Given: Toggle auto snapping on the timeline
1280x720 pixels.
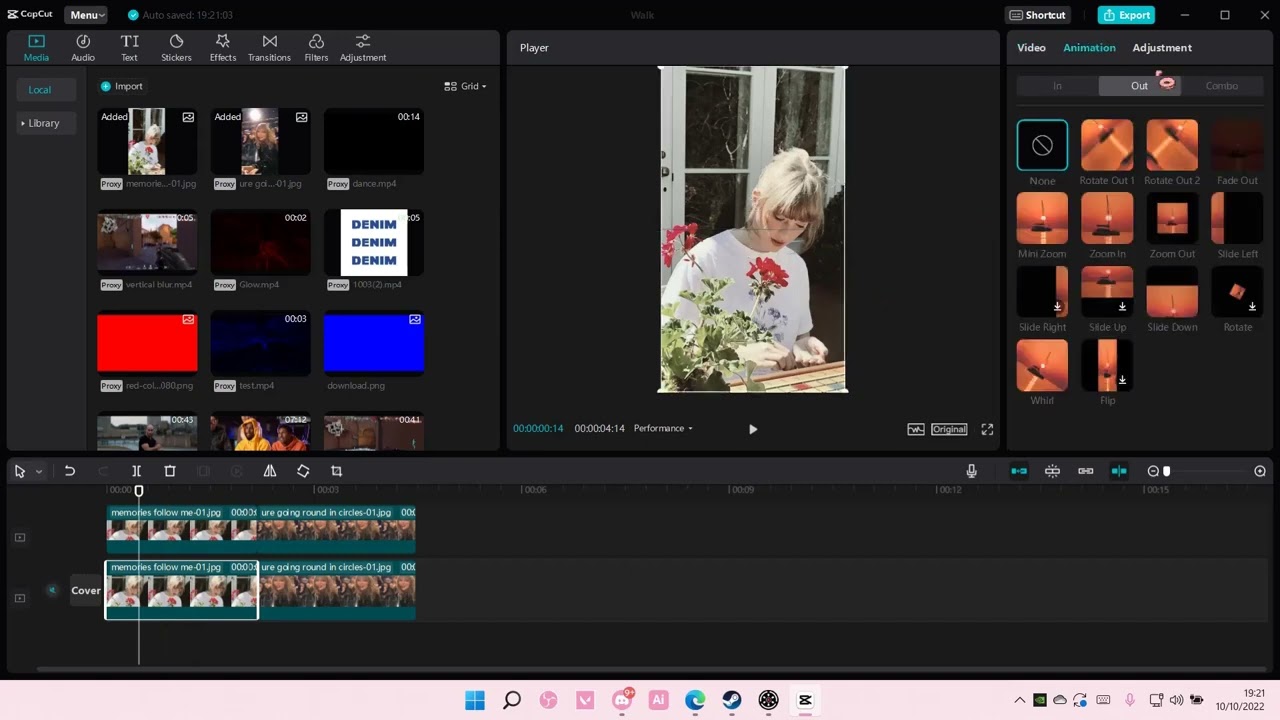Looking at the screenshot, I should pos(1052,471).
